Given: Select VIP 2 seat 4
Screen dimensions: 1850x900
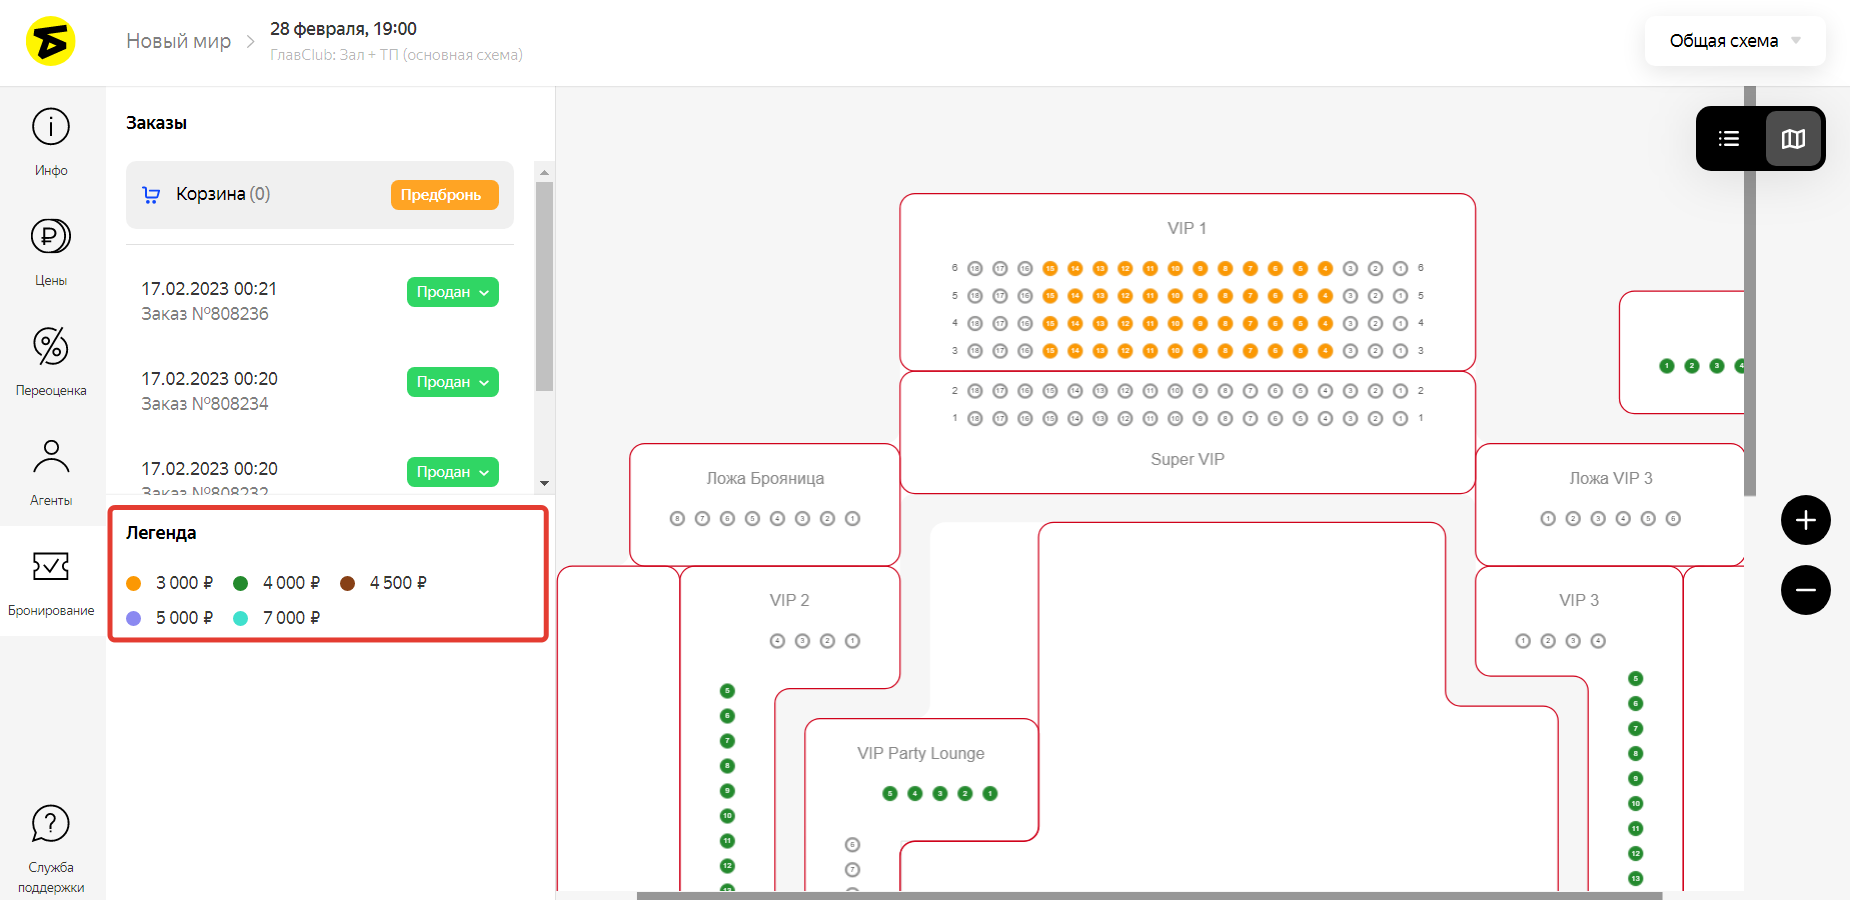Looking at the screenshot, I should [x=777, y=641].
